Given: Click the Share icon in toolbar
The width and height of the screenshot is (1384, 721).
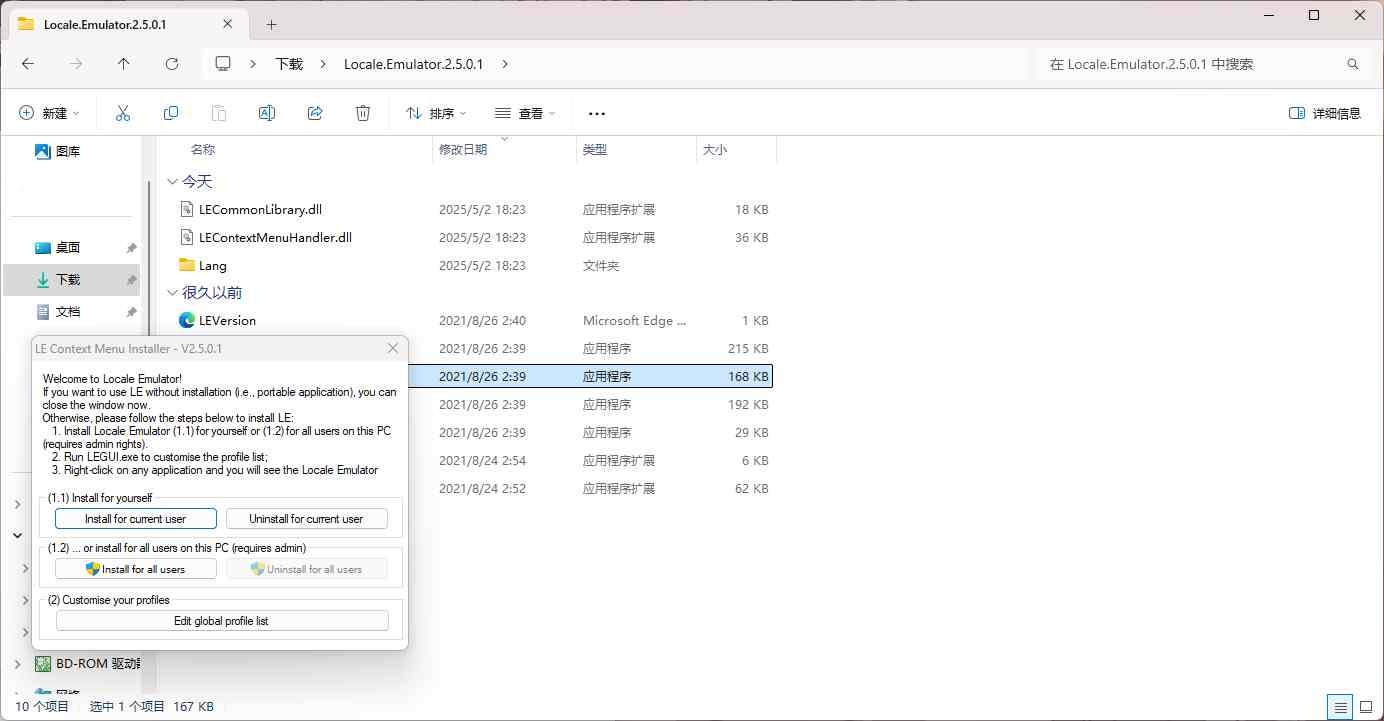Looking at the screenshot, I should coord(315,113).
